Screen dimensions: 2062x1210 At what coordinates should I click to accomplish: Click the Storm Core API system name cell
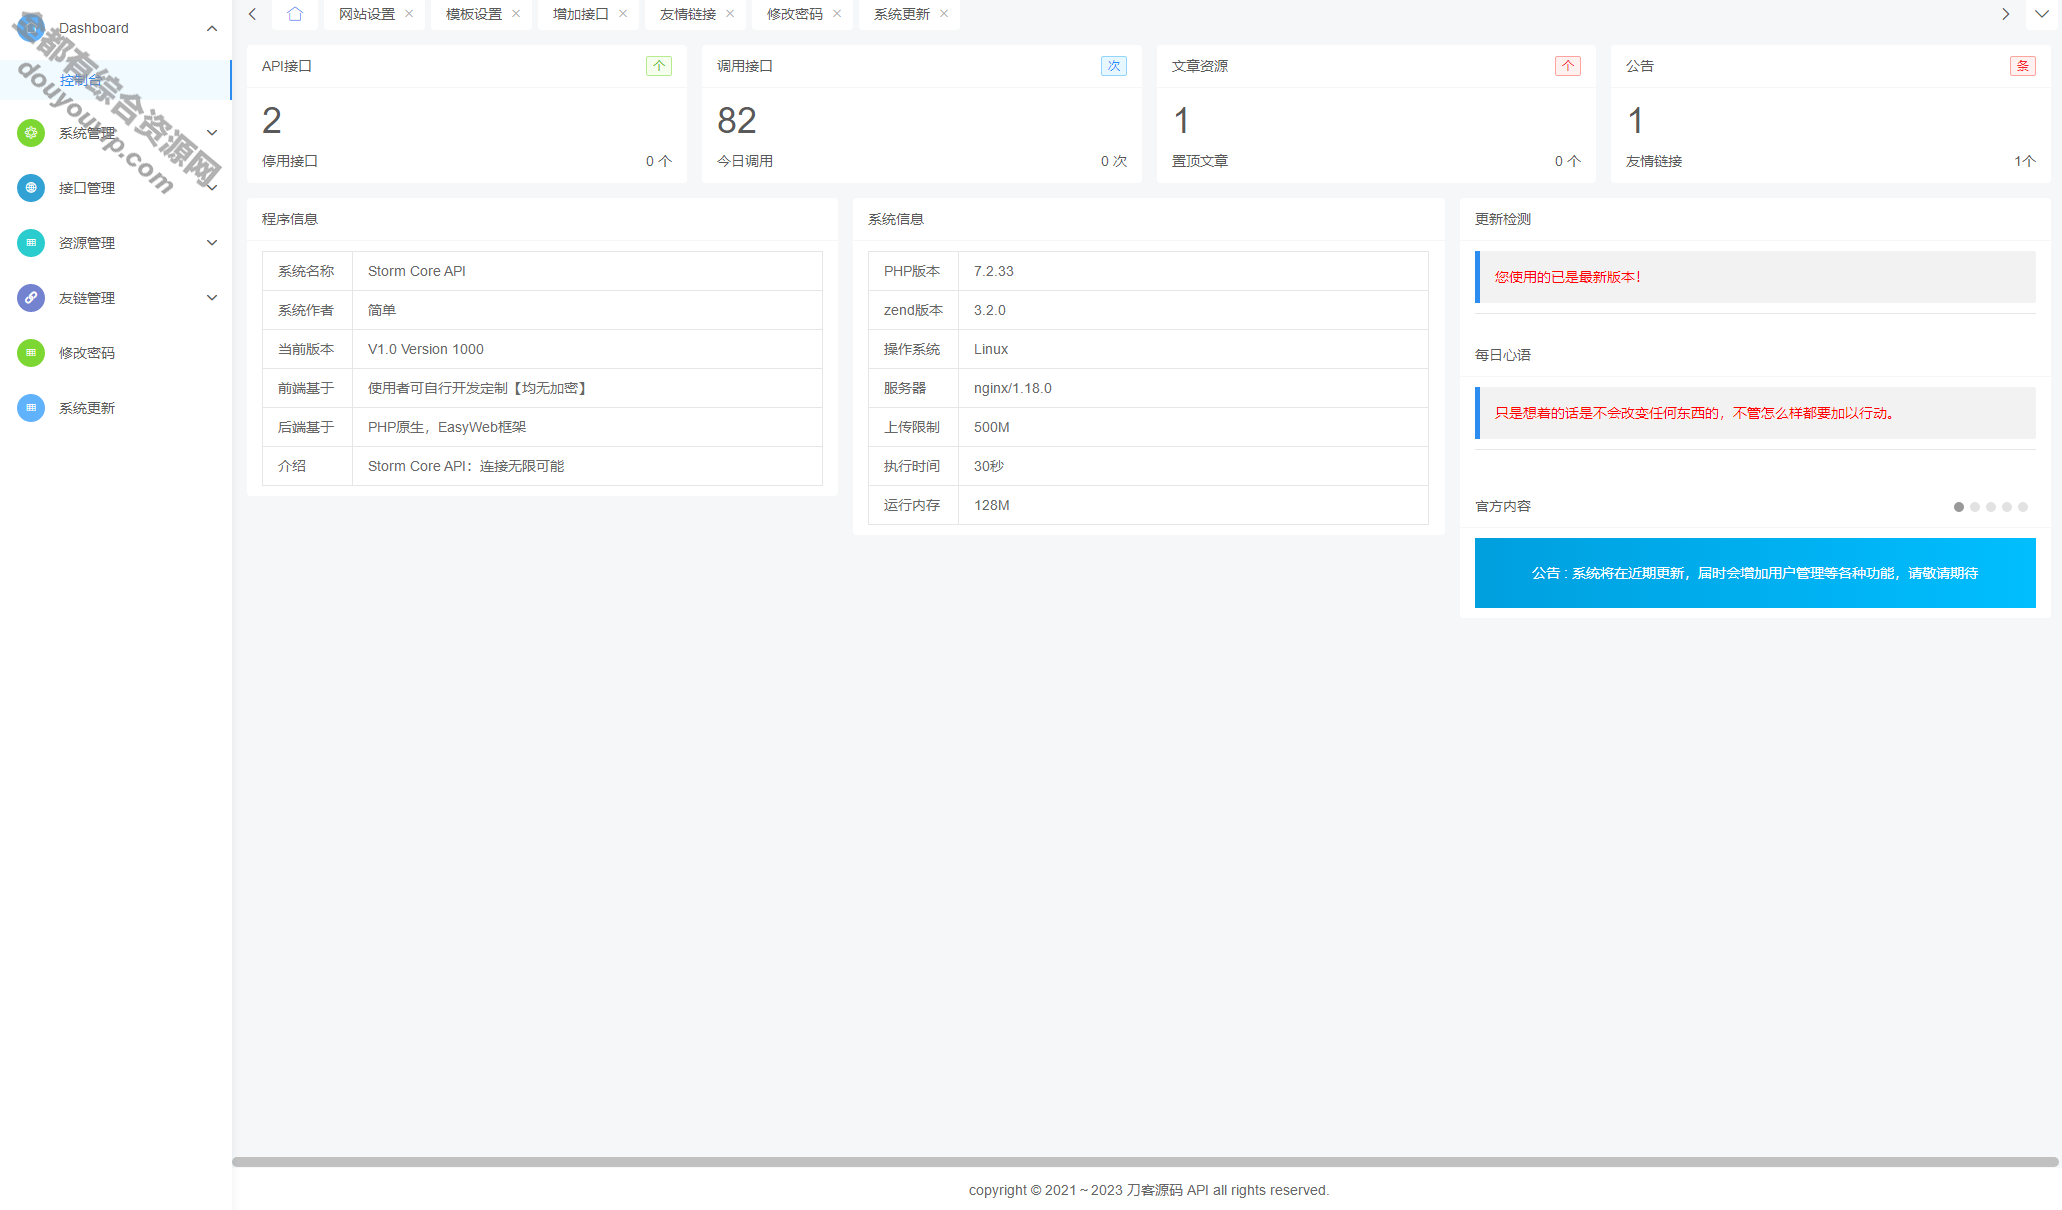587,271
